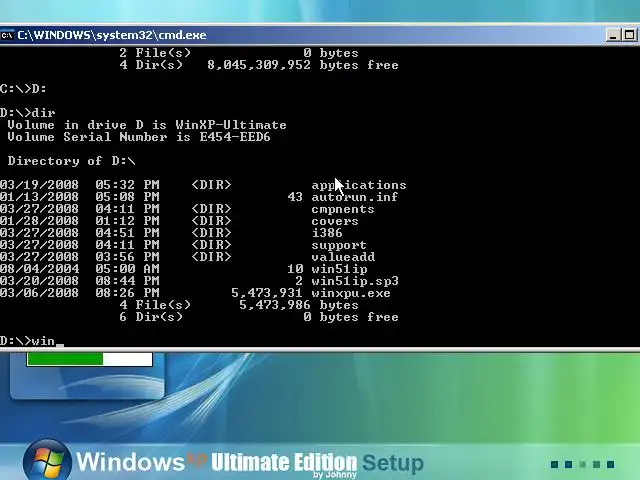Click the serial number 'E454-EED6'
Screen dimensions: 640x480
235,137
